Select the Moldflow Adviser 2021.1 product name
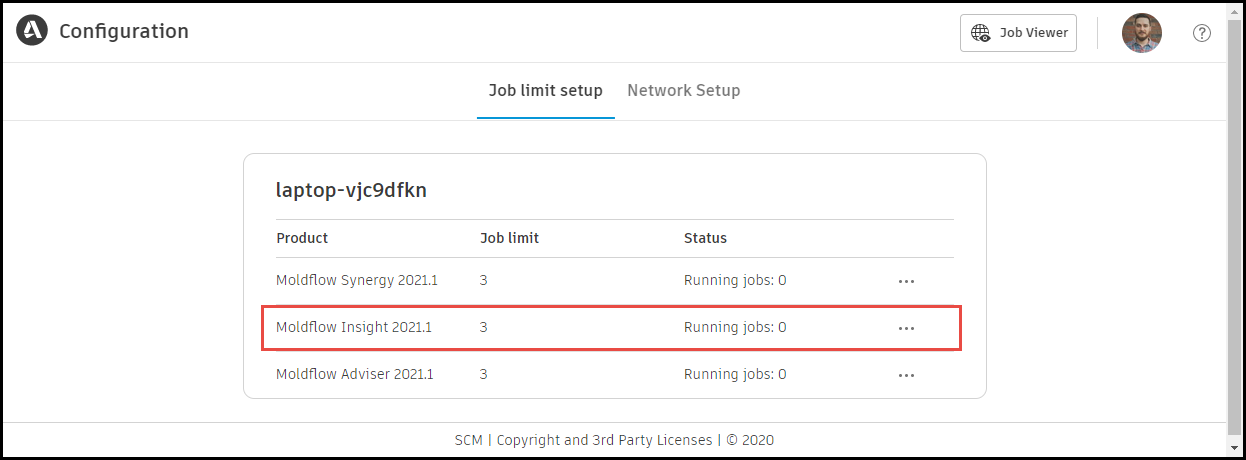Screen dimensions: 1246x460 [355, 375]
